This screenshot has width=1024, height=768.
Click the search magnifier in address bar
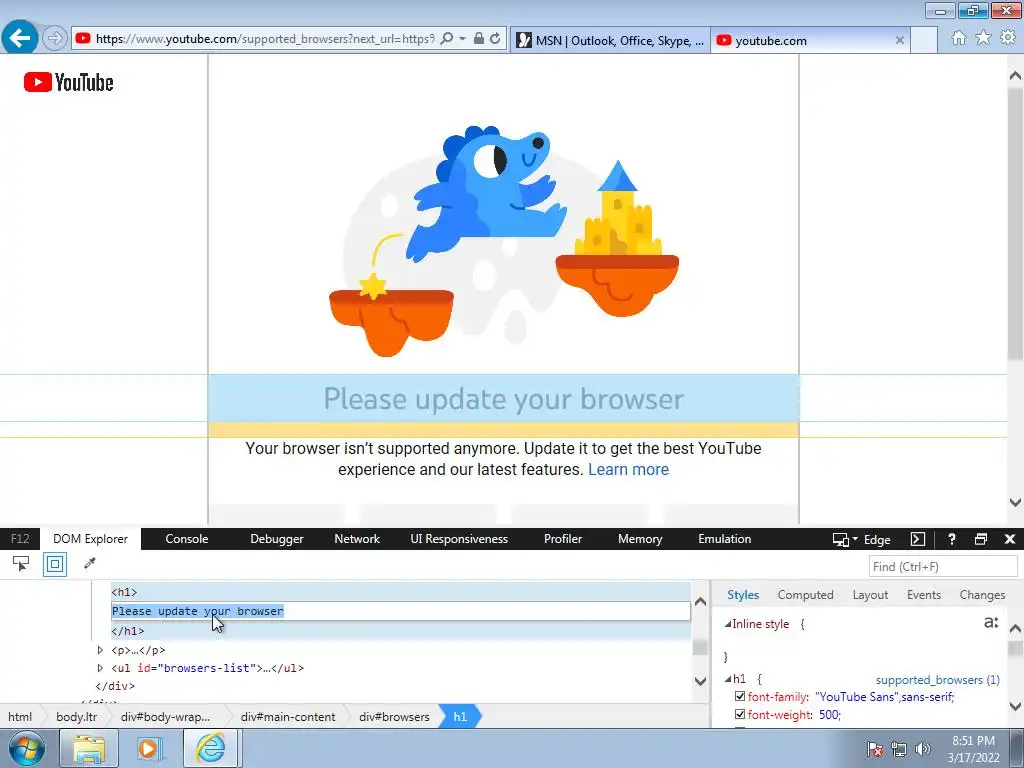447,39
